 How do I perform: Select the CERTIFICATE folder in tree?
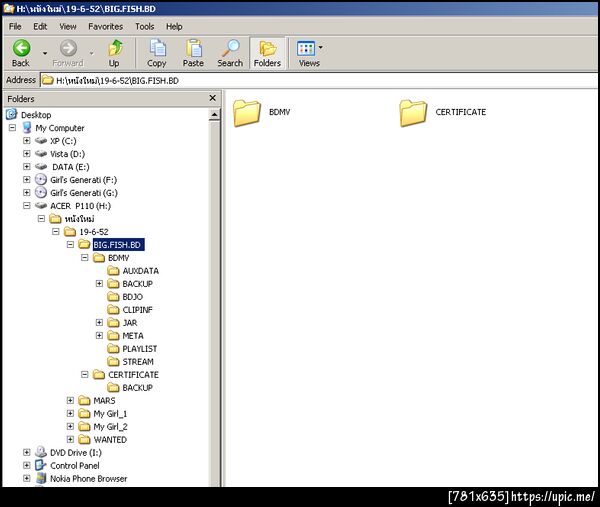coord(126,375)
